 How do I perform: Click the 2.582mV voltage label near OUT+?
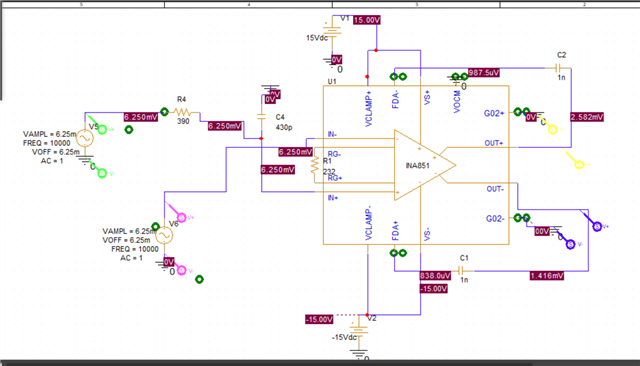587,117
